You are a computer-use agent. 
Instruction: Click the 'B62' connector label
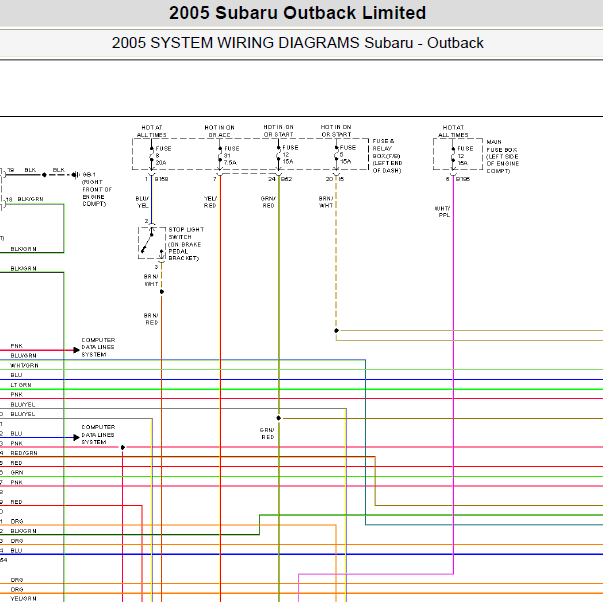[x=287, y=179]
